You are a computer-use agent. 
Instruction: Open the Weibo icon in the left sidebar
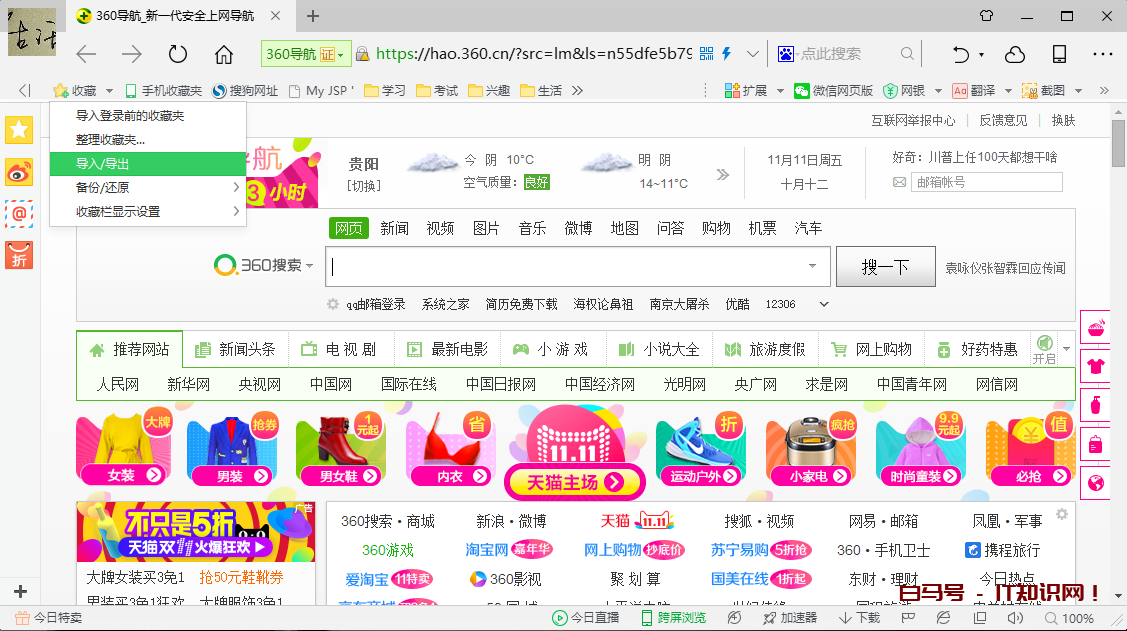click(19, 172)
